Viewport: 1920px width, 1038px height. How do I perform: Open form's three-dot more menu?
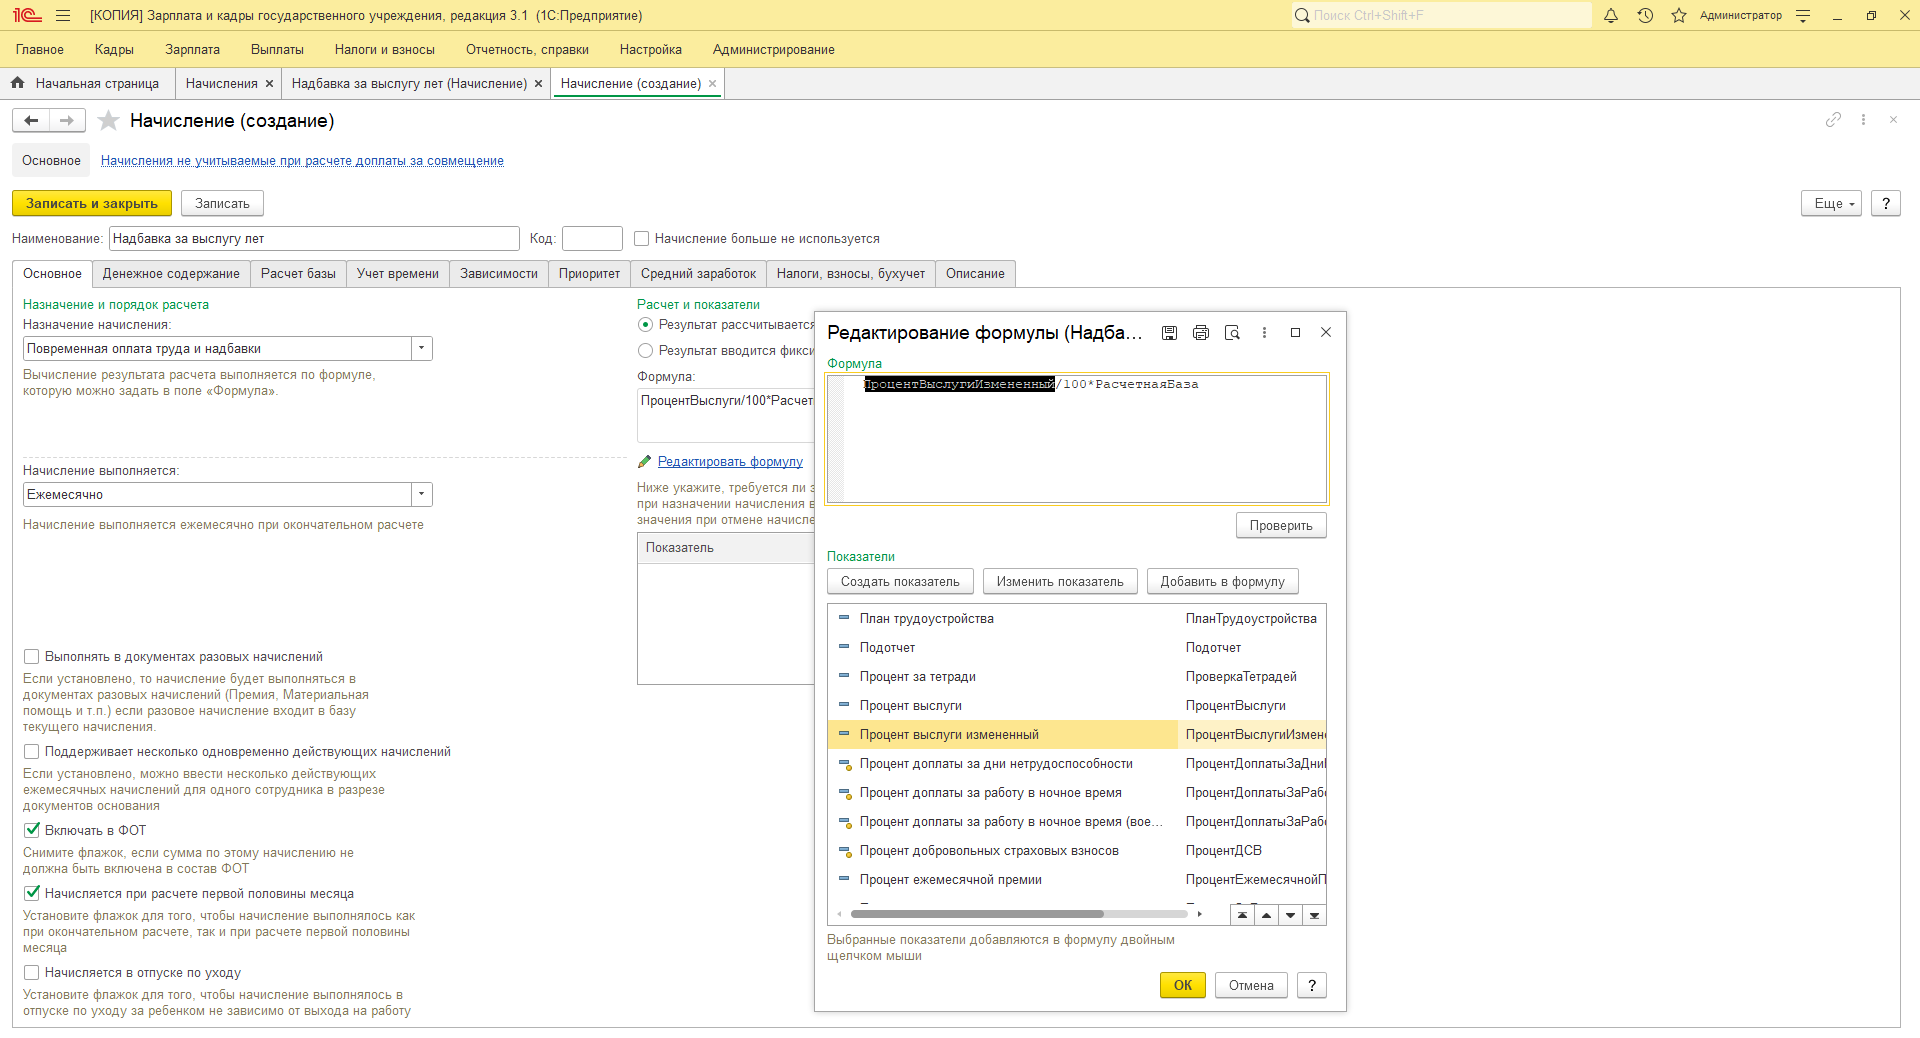click(x=1863, y=120)
